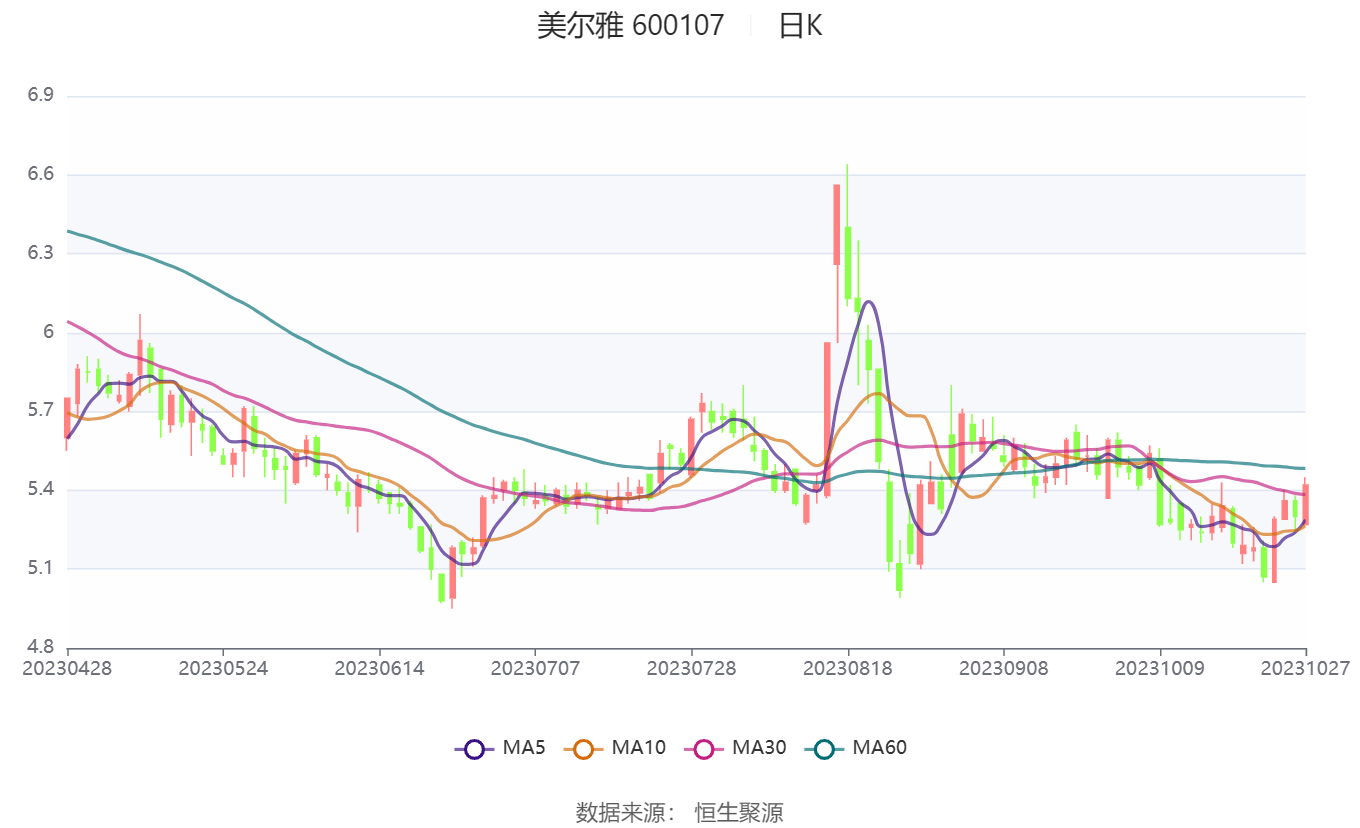Click the peak of the purple MA5 line
The image size is (1360, 828).
tap(868, 301)
